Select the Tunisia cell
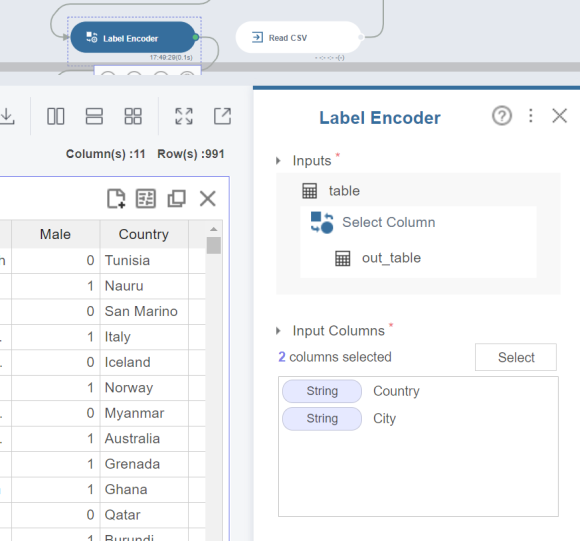Image resolution: width=580 pixels, height=541 pixels. pyautogui.click(x=144, y=261)
